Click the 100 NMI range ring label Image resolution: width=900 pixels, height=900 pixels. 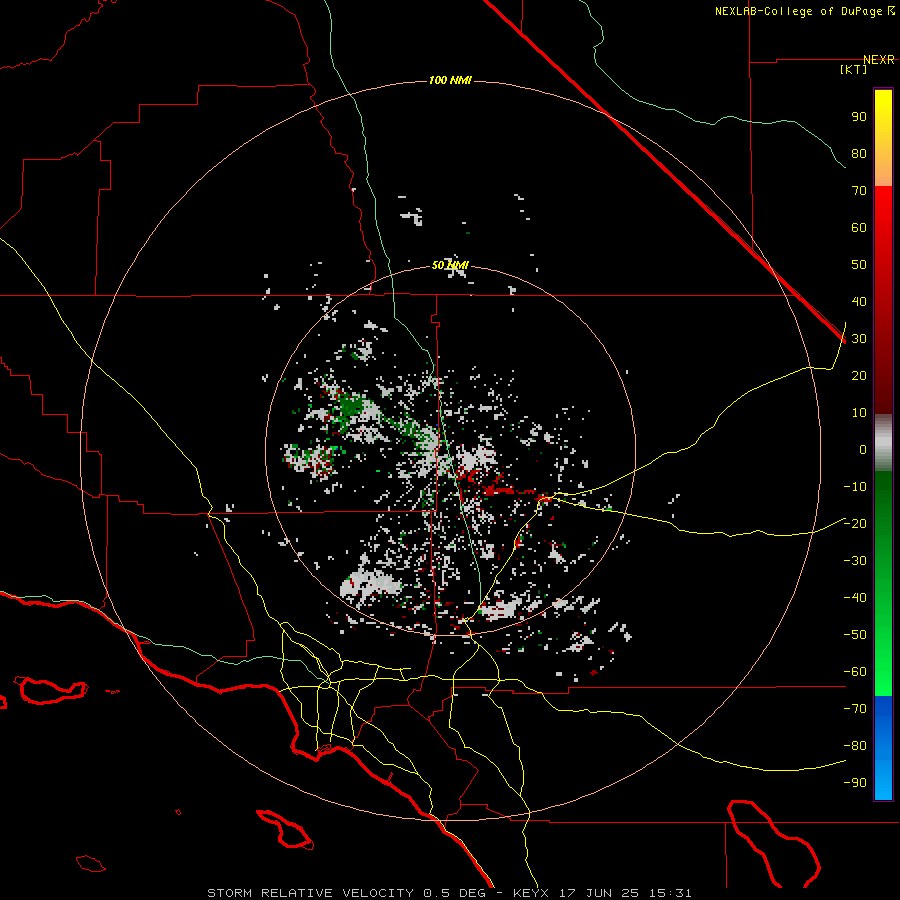[450, 80]
